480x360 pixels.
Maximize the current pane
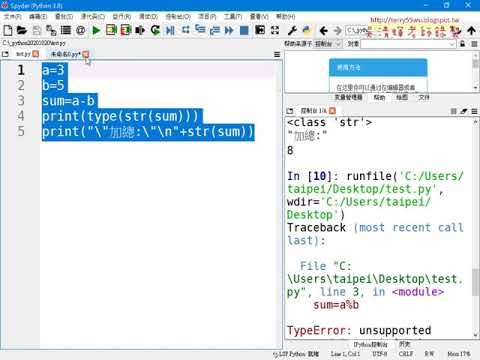pyautogui.click(x=260, y=30)
